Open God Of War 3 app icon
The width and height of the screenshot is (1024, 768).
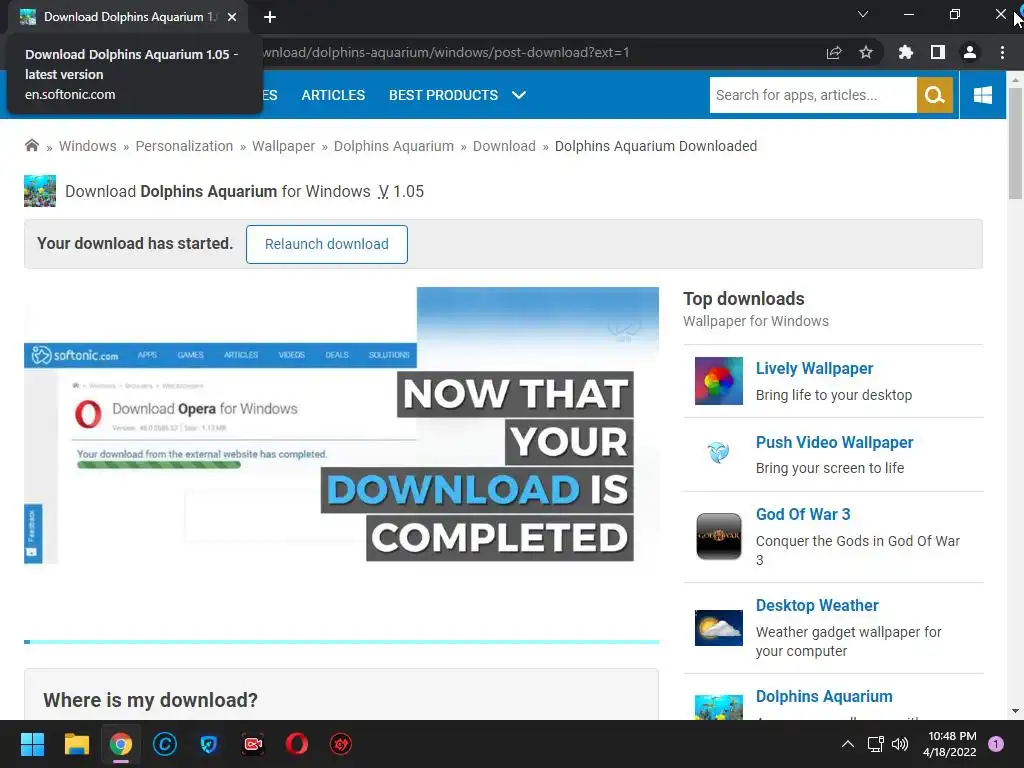(x=718, y=537)
